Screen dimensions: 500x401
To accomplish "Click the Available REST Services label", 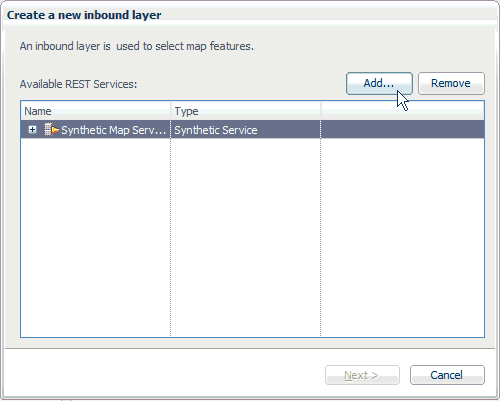I will (78, 84).
